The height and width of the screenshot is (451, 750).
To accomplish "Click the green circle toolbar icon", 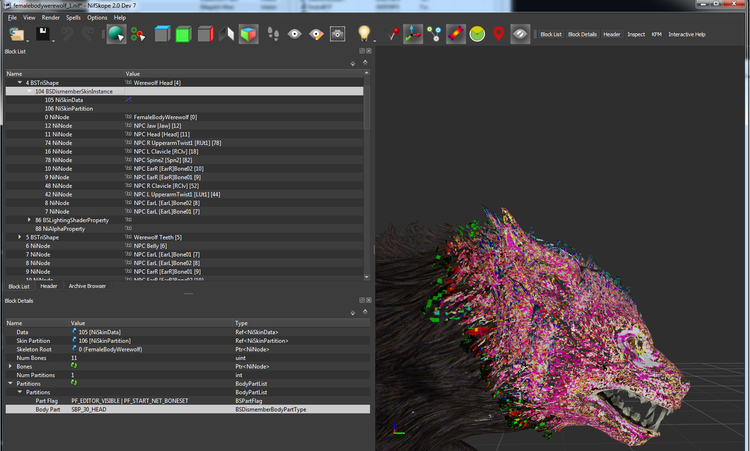I will [477, 34].
